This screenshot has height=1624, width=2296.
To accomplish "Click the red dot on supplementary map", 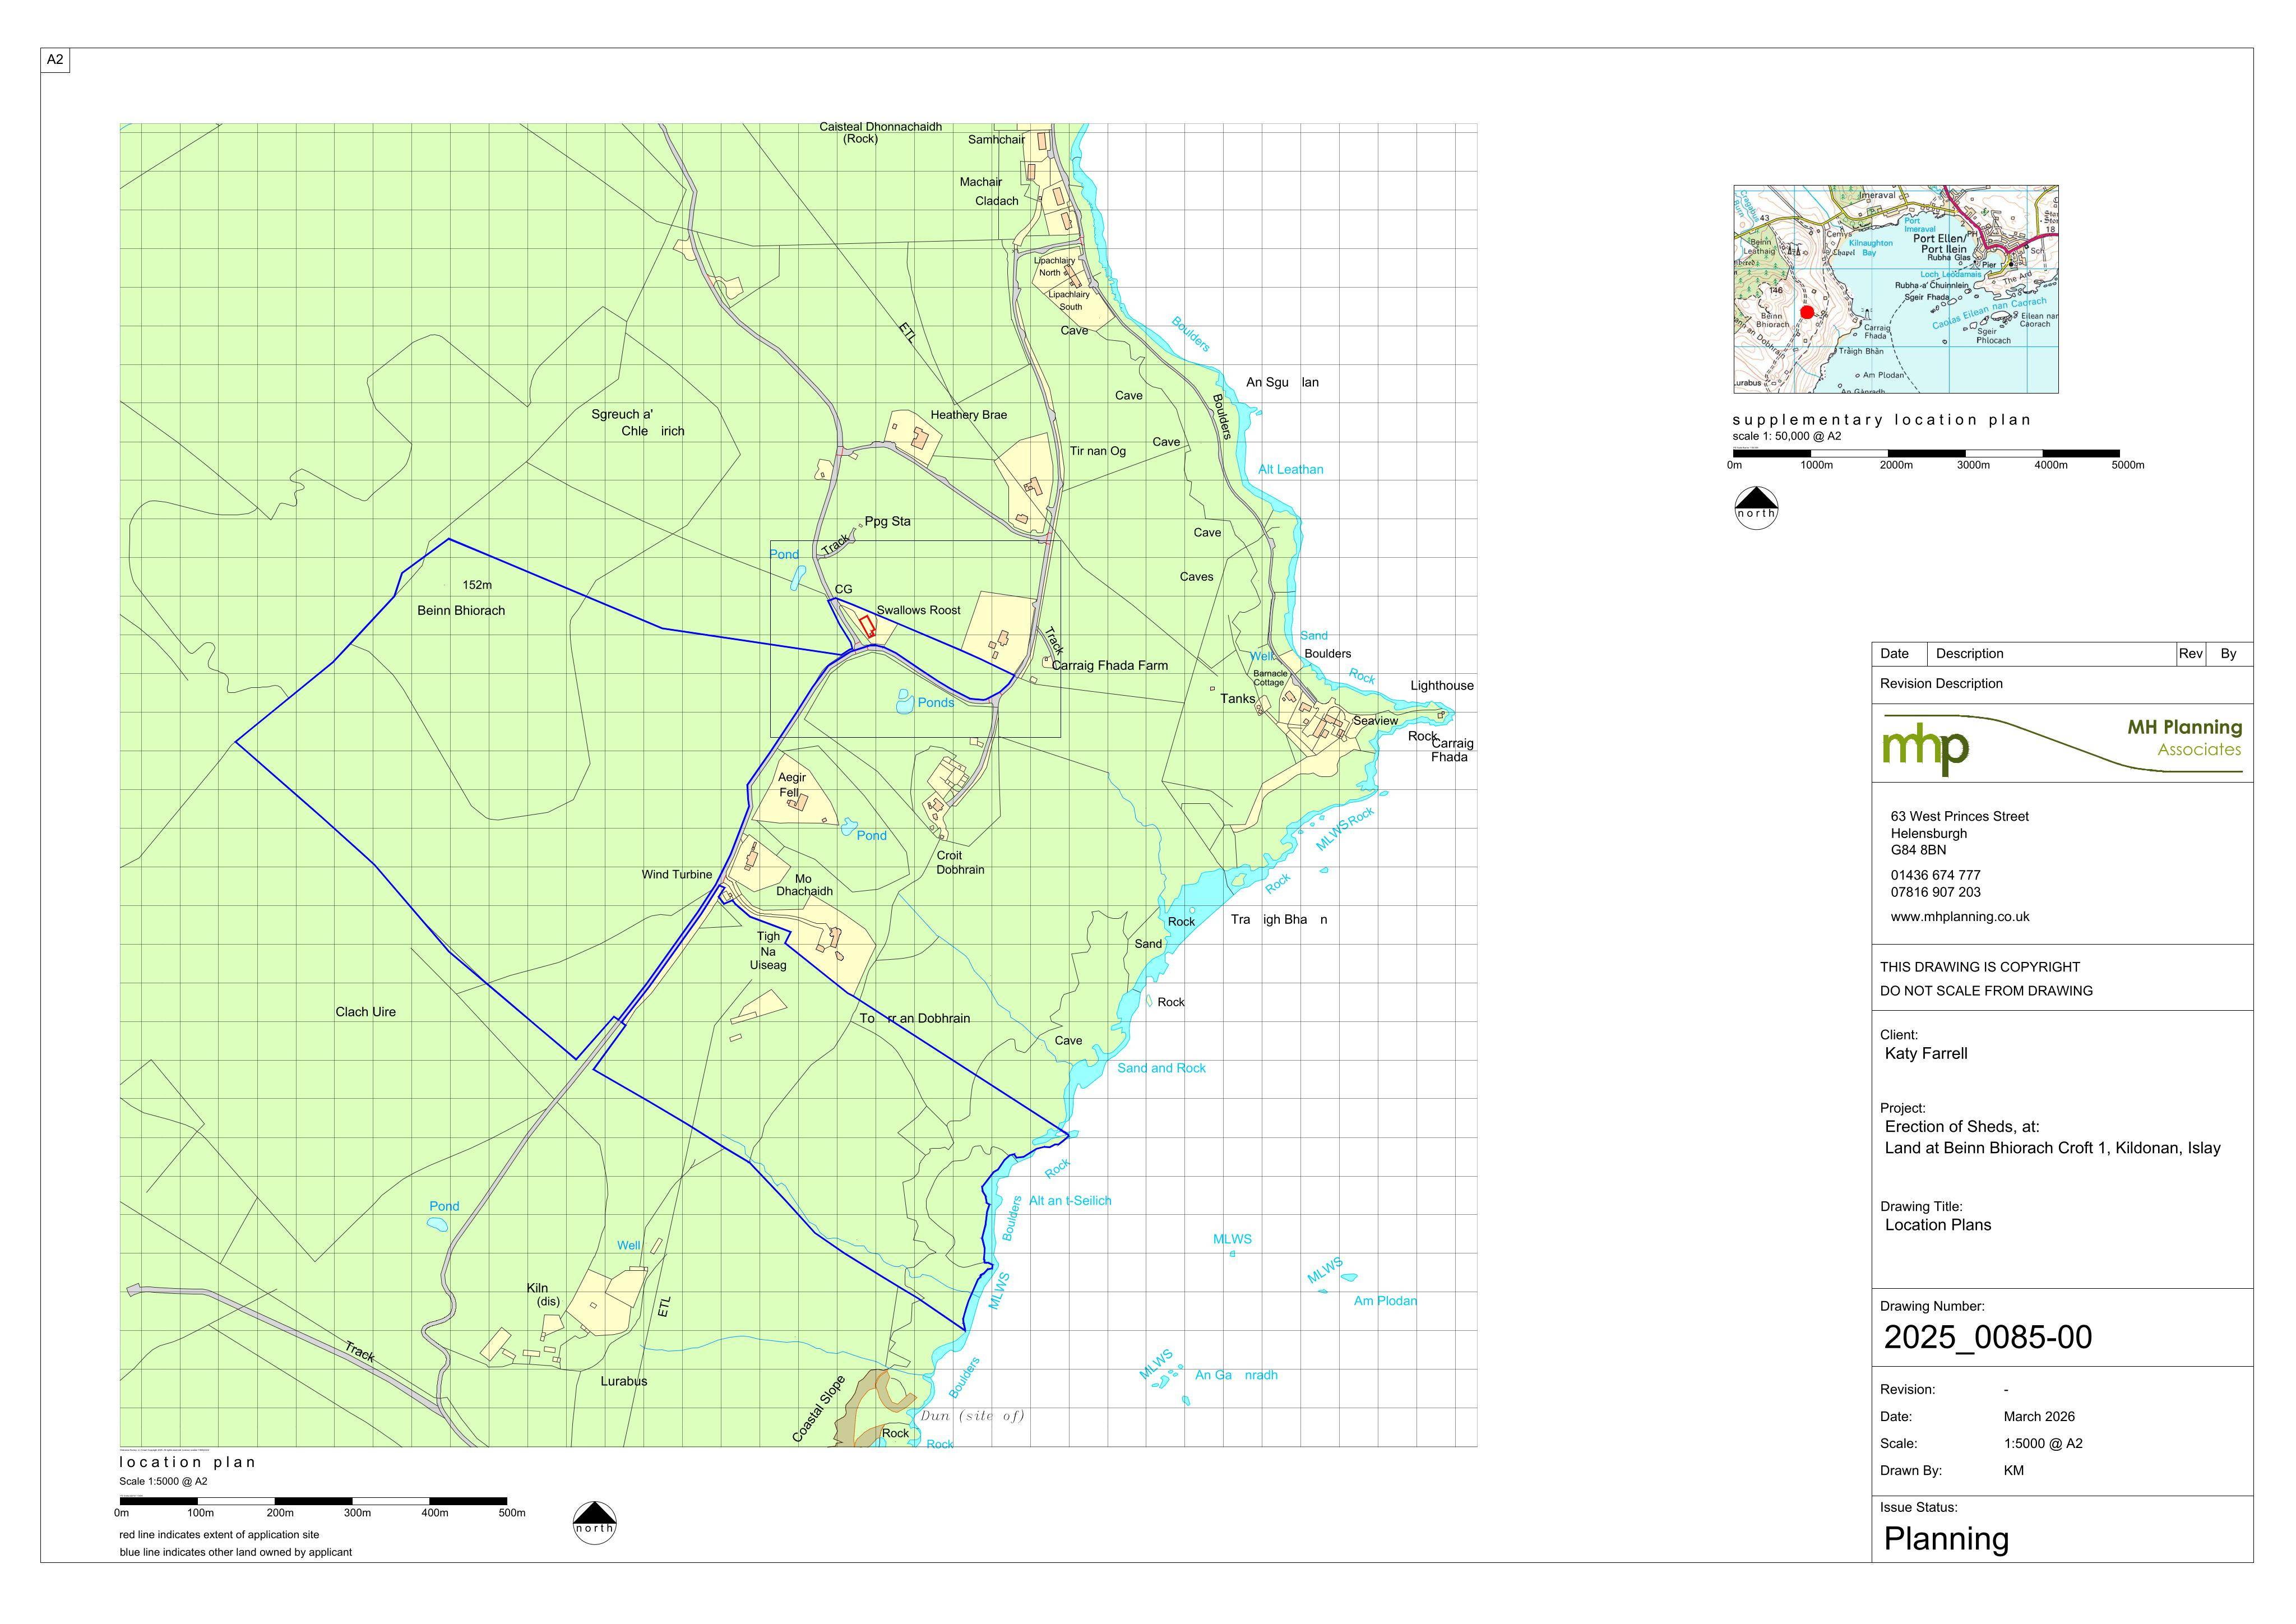I will [1807, 312].
